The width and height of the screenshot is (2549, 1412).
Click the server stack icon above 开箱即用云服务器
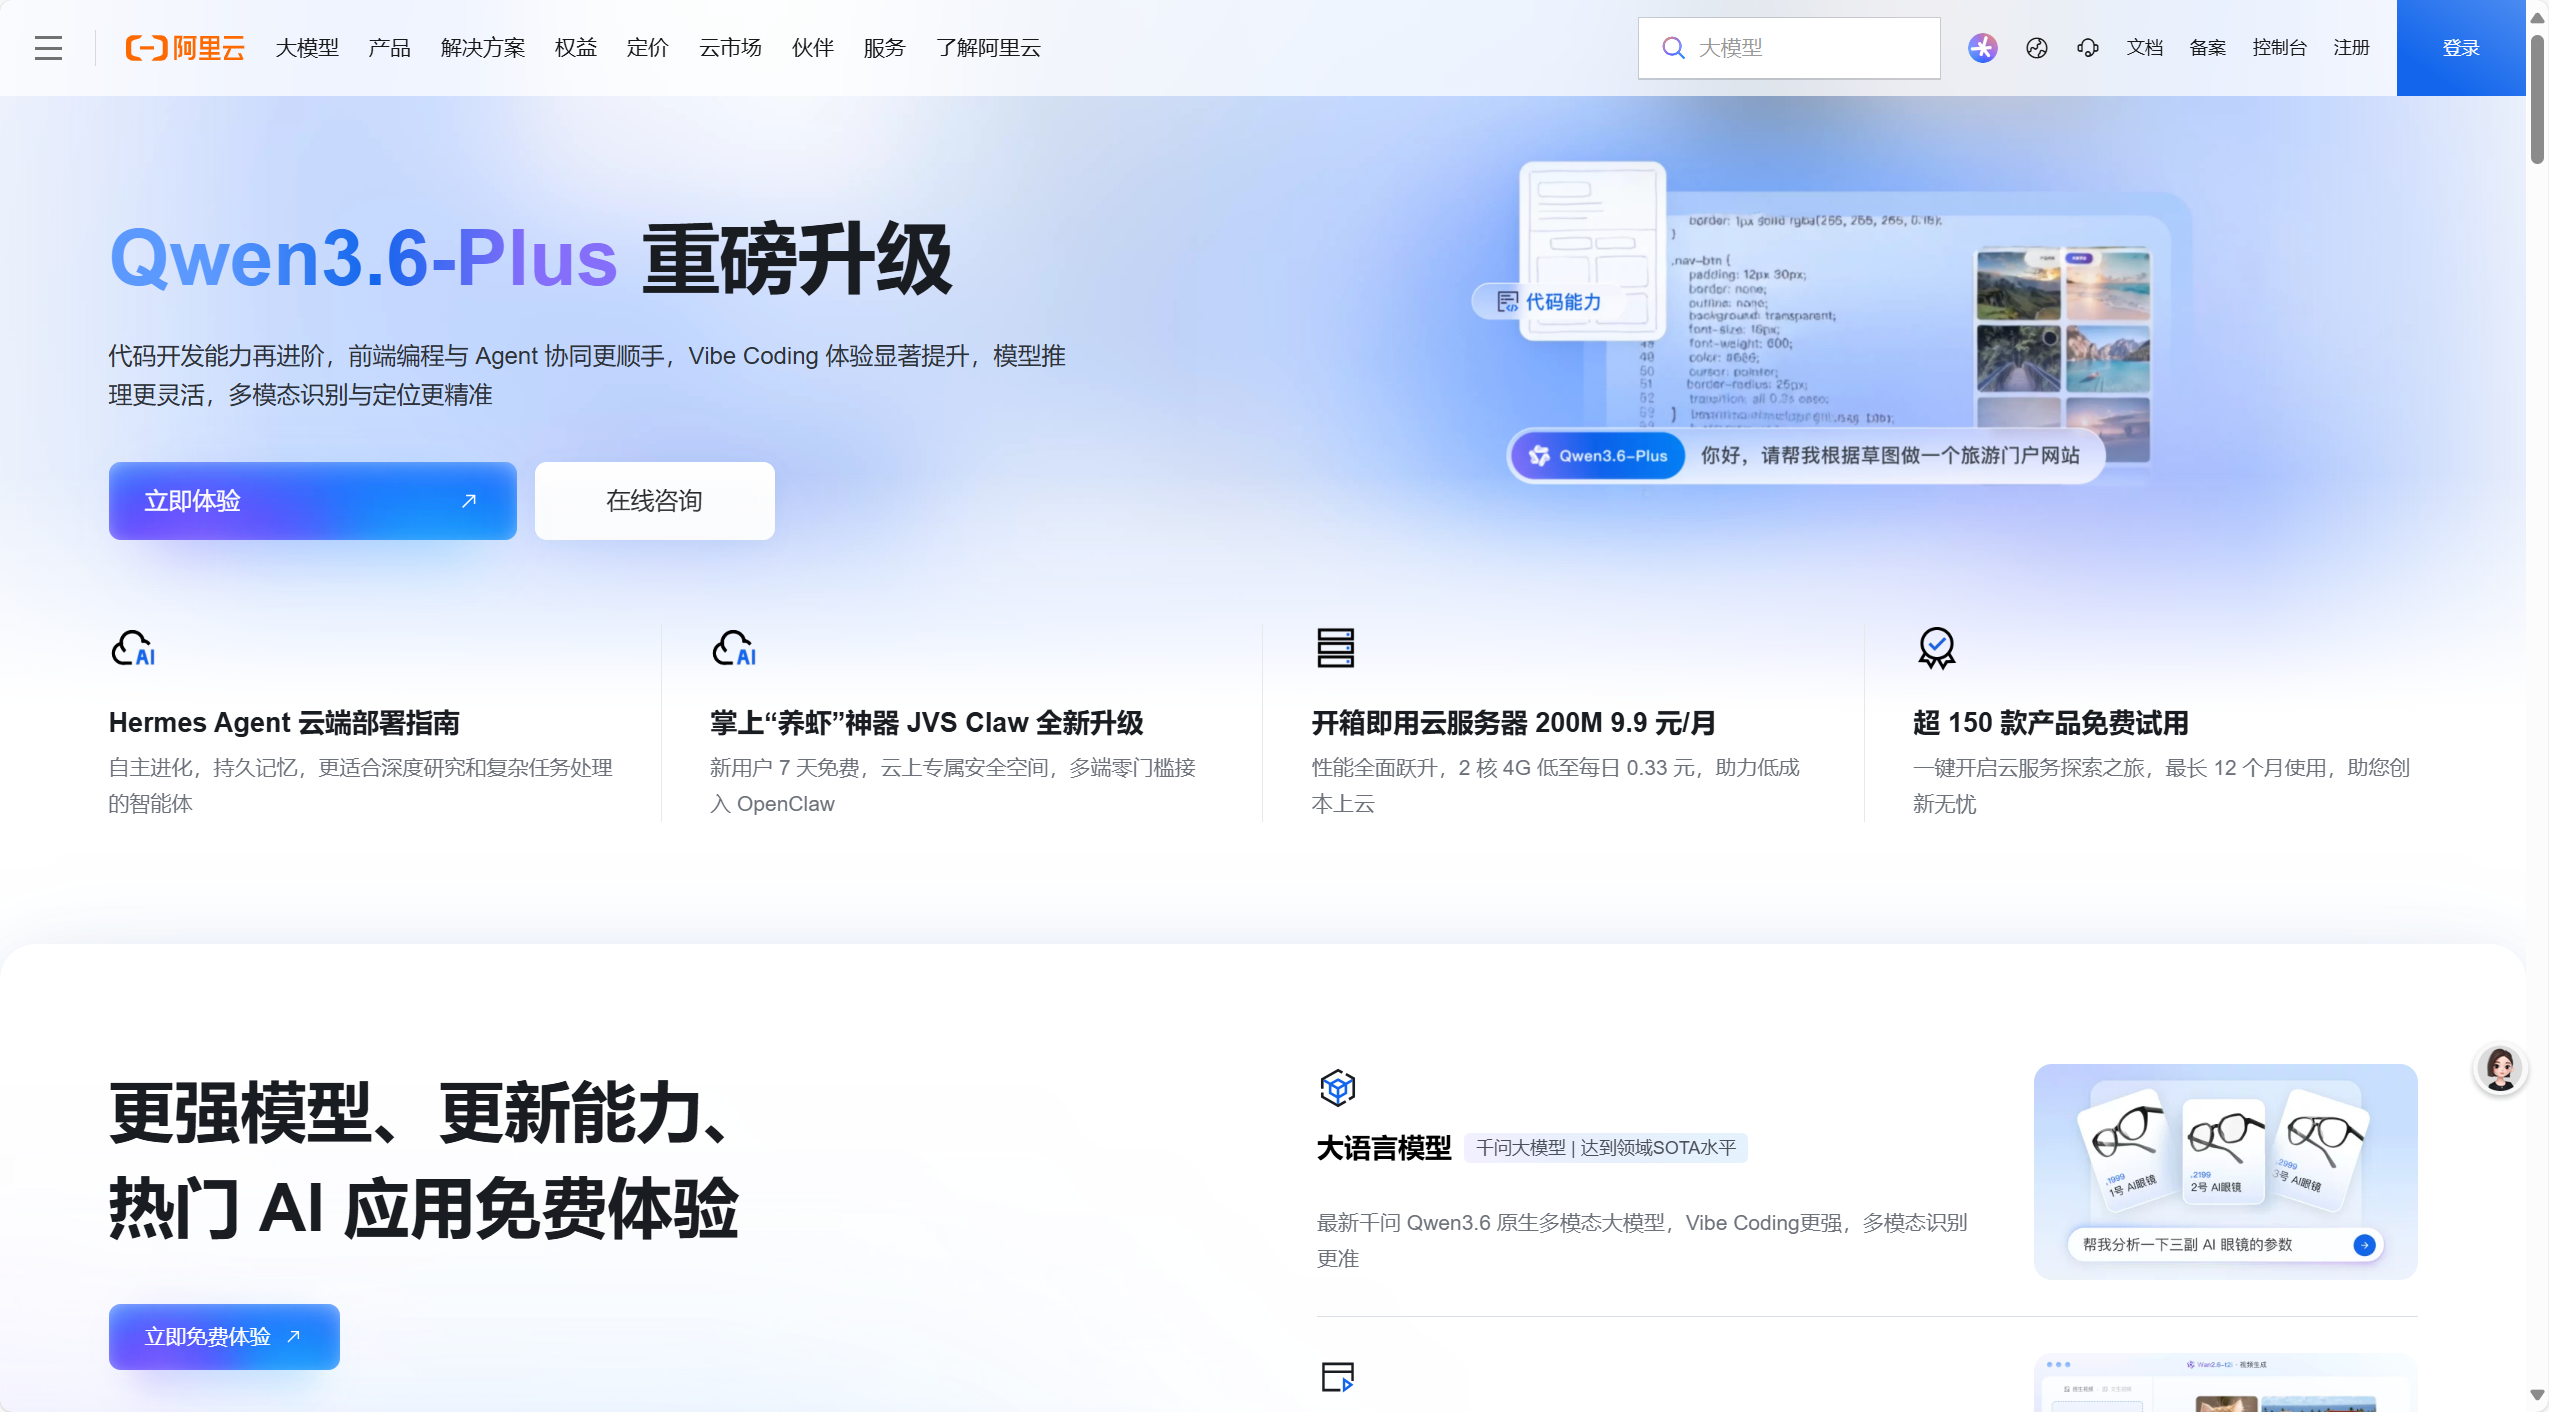[1335, 648]
